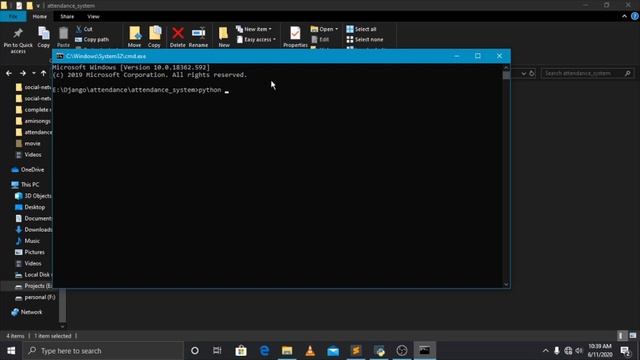The image size is (640, 360).
Task: Select the complete folder in sidebar
Action: coord(33,110)
